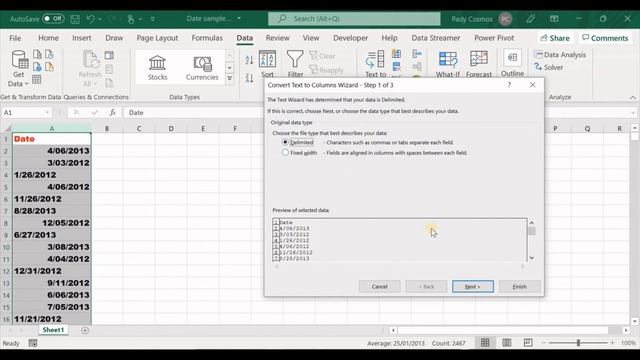Click the Currencies data type
The image size is (640, 360).
point(202,68)
